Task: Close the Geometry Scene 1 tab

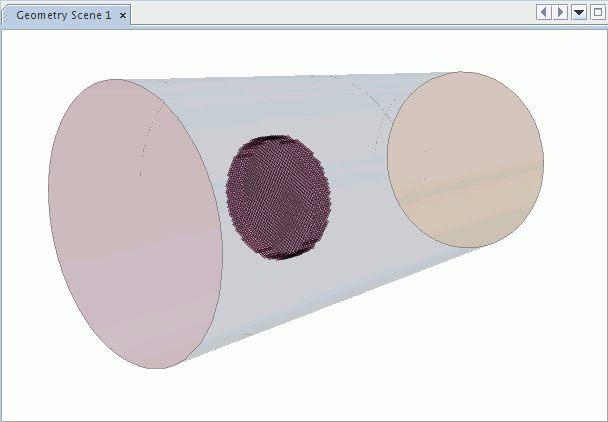Action: (123, 17)
